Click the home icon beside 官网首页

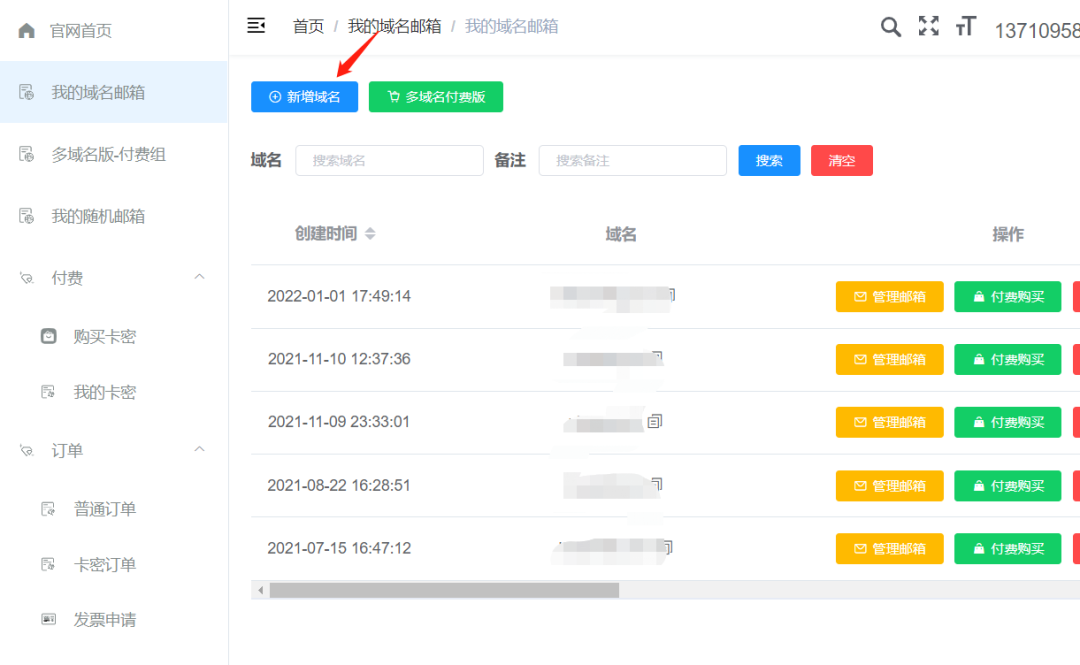27,30
